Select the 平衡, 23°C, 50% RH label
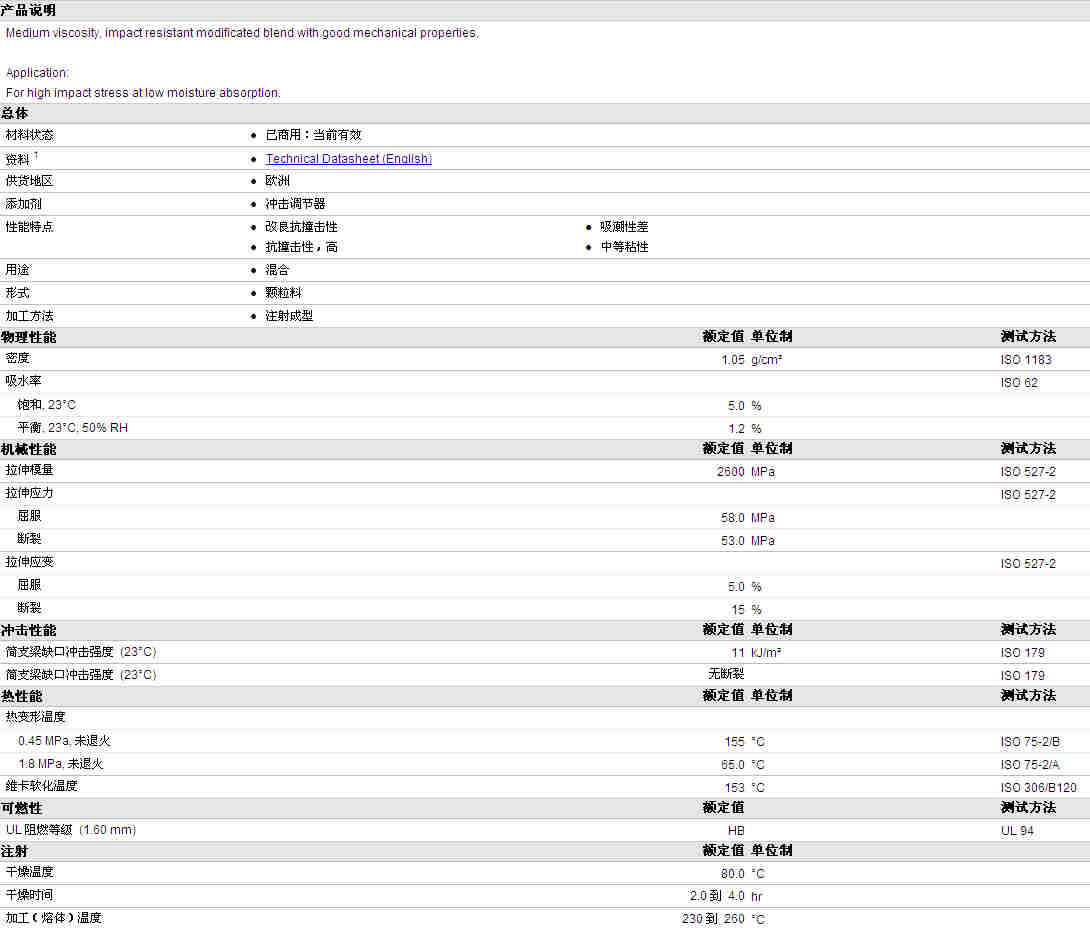The width and height of the screenshot is (1090, 928). [x=72, y=428]
